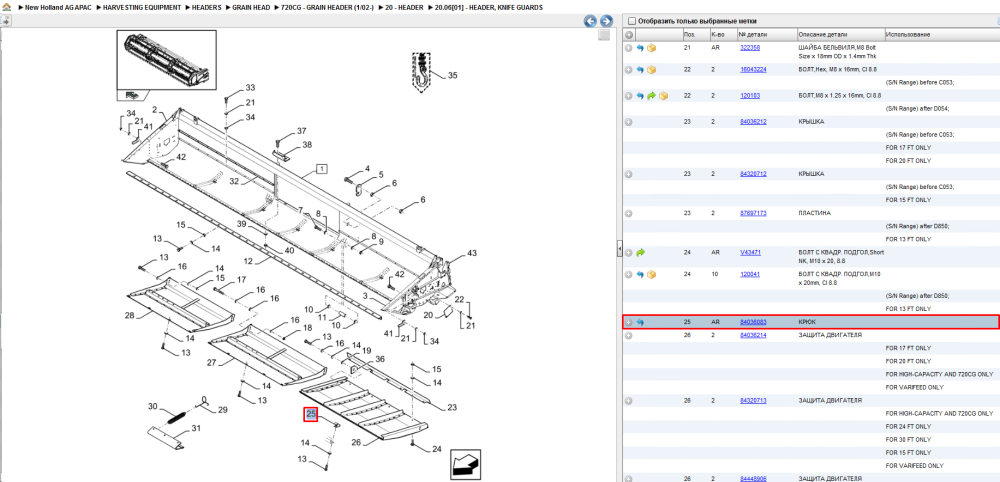Open New Holland AG APAC breadcrumb
1000x482 pixels.
point(59,8)
